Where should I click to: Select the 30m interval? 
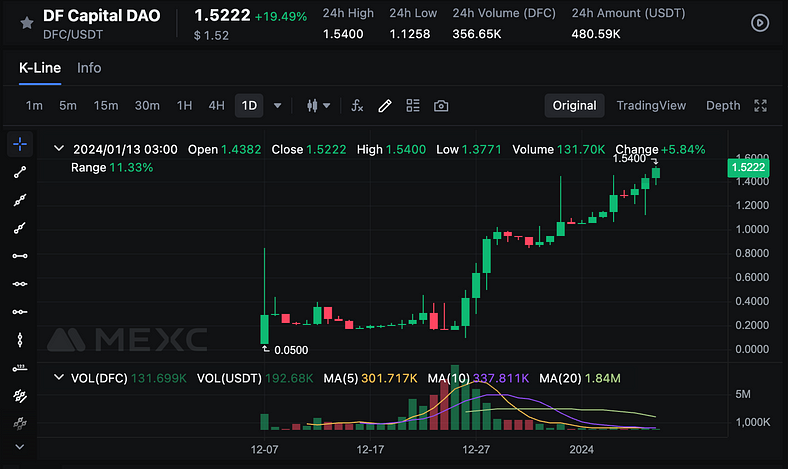[x=147, y=106]
